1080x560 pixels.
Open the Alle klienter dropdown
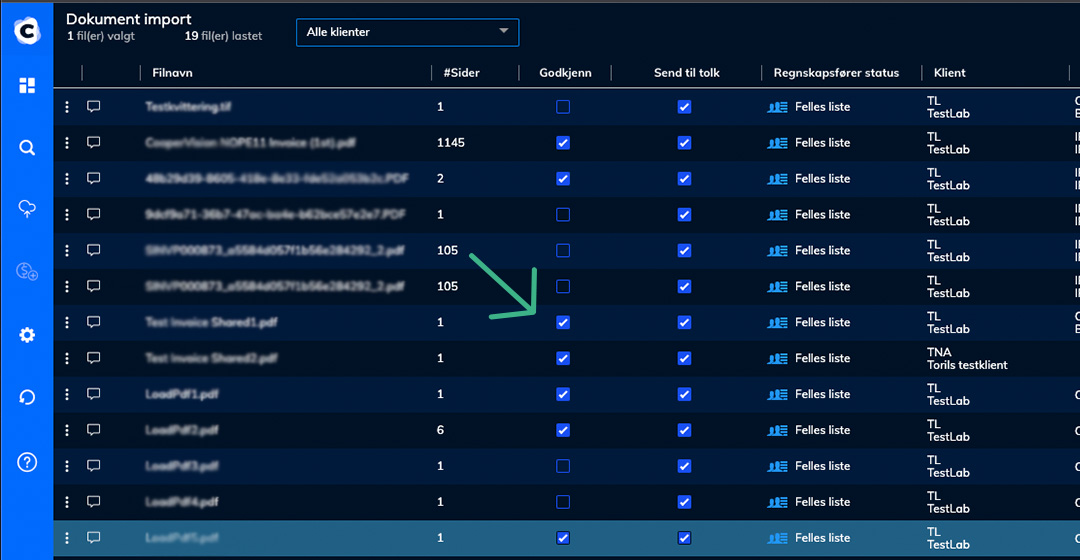pos(407,32)
